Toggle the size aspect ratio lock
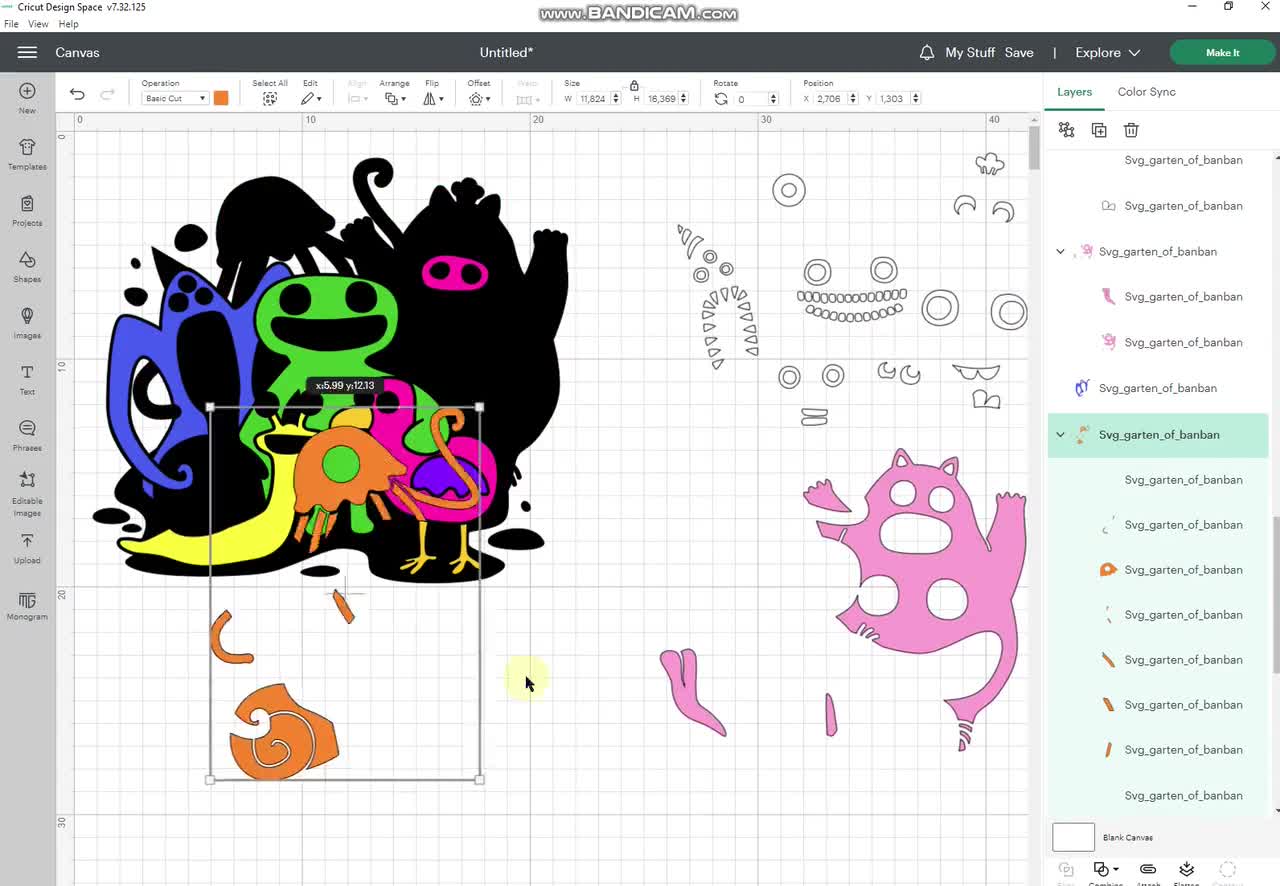1280x886 pixels. pos(634,86)
